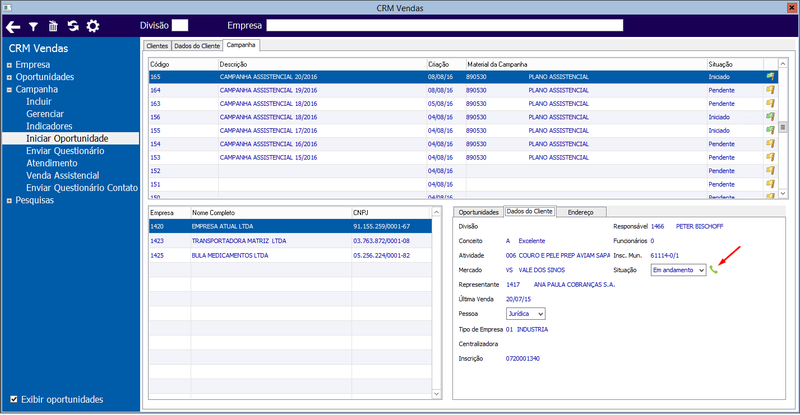The height and width of the screenshot is (415, 800).
Task: Select company BULA MEDICAMENTOS LTDA
Action: pos(290,255)
